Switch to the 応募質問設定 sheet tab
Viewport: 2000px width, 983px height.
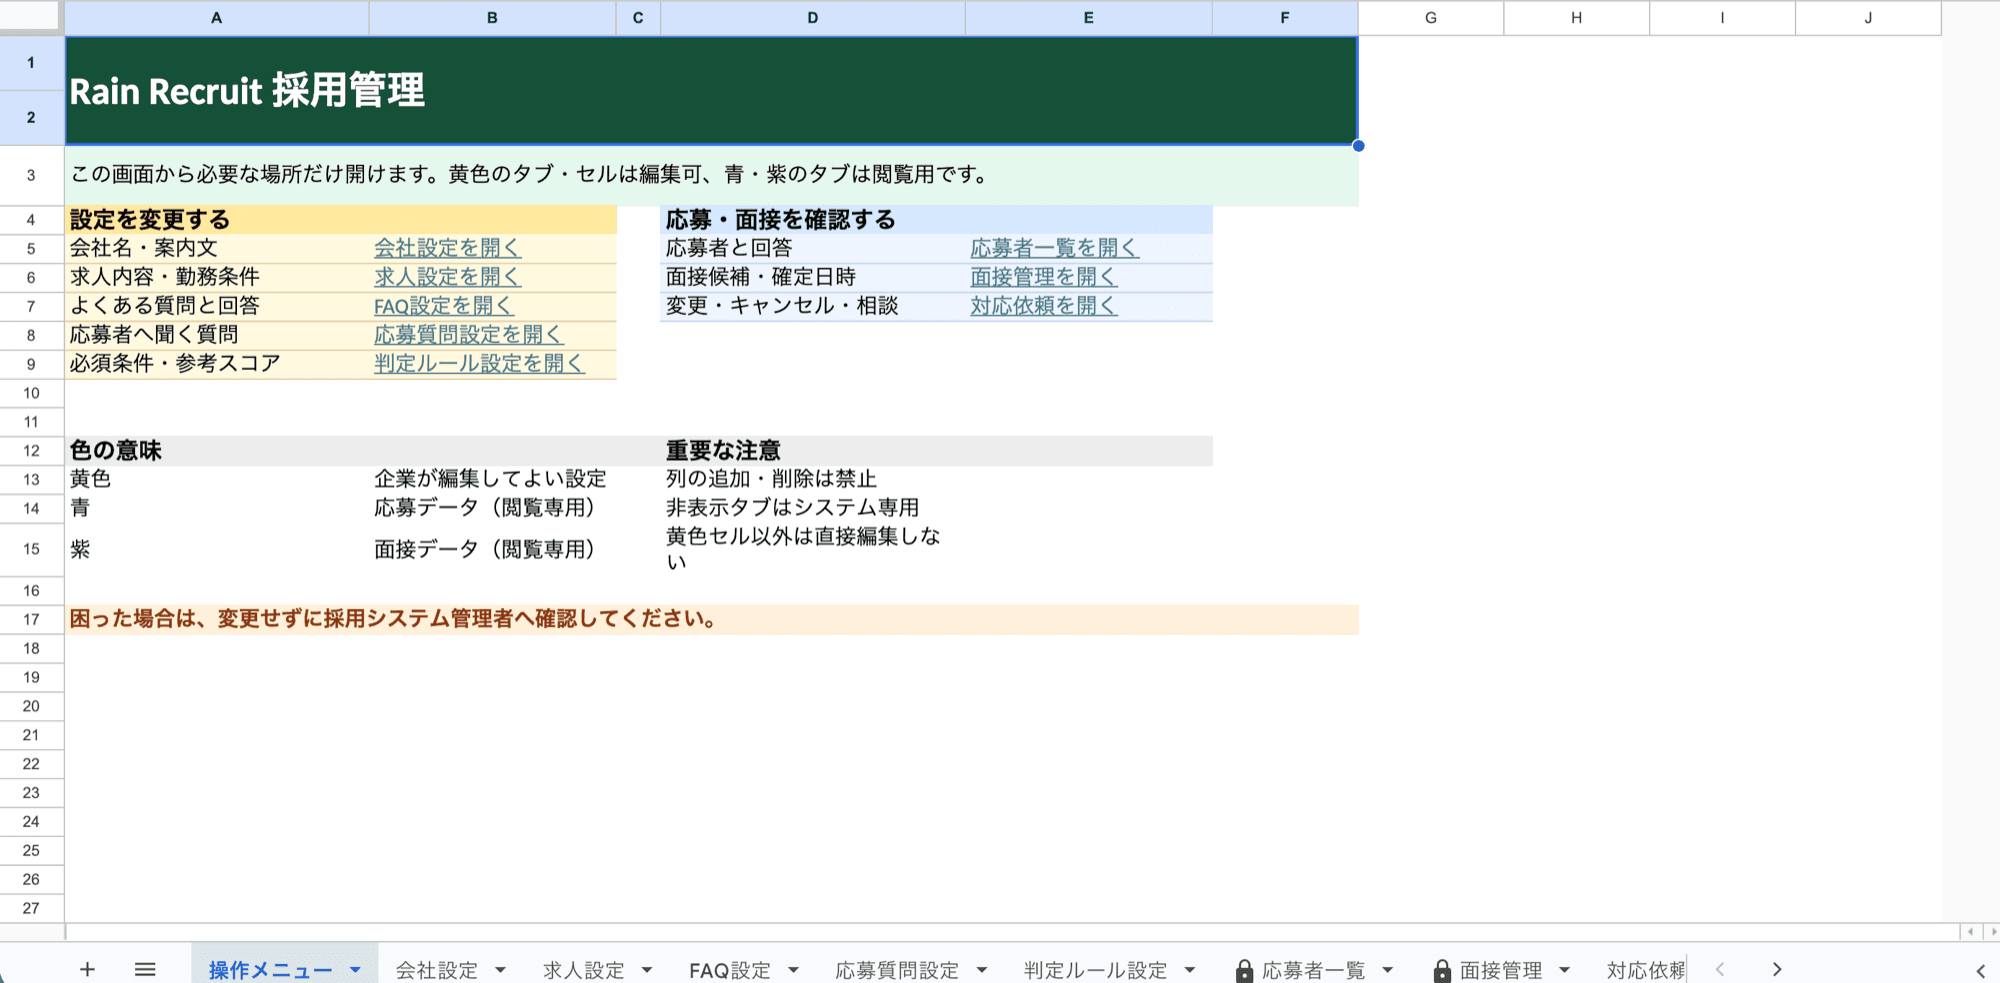pyautogui.click(x=897, y=970)
